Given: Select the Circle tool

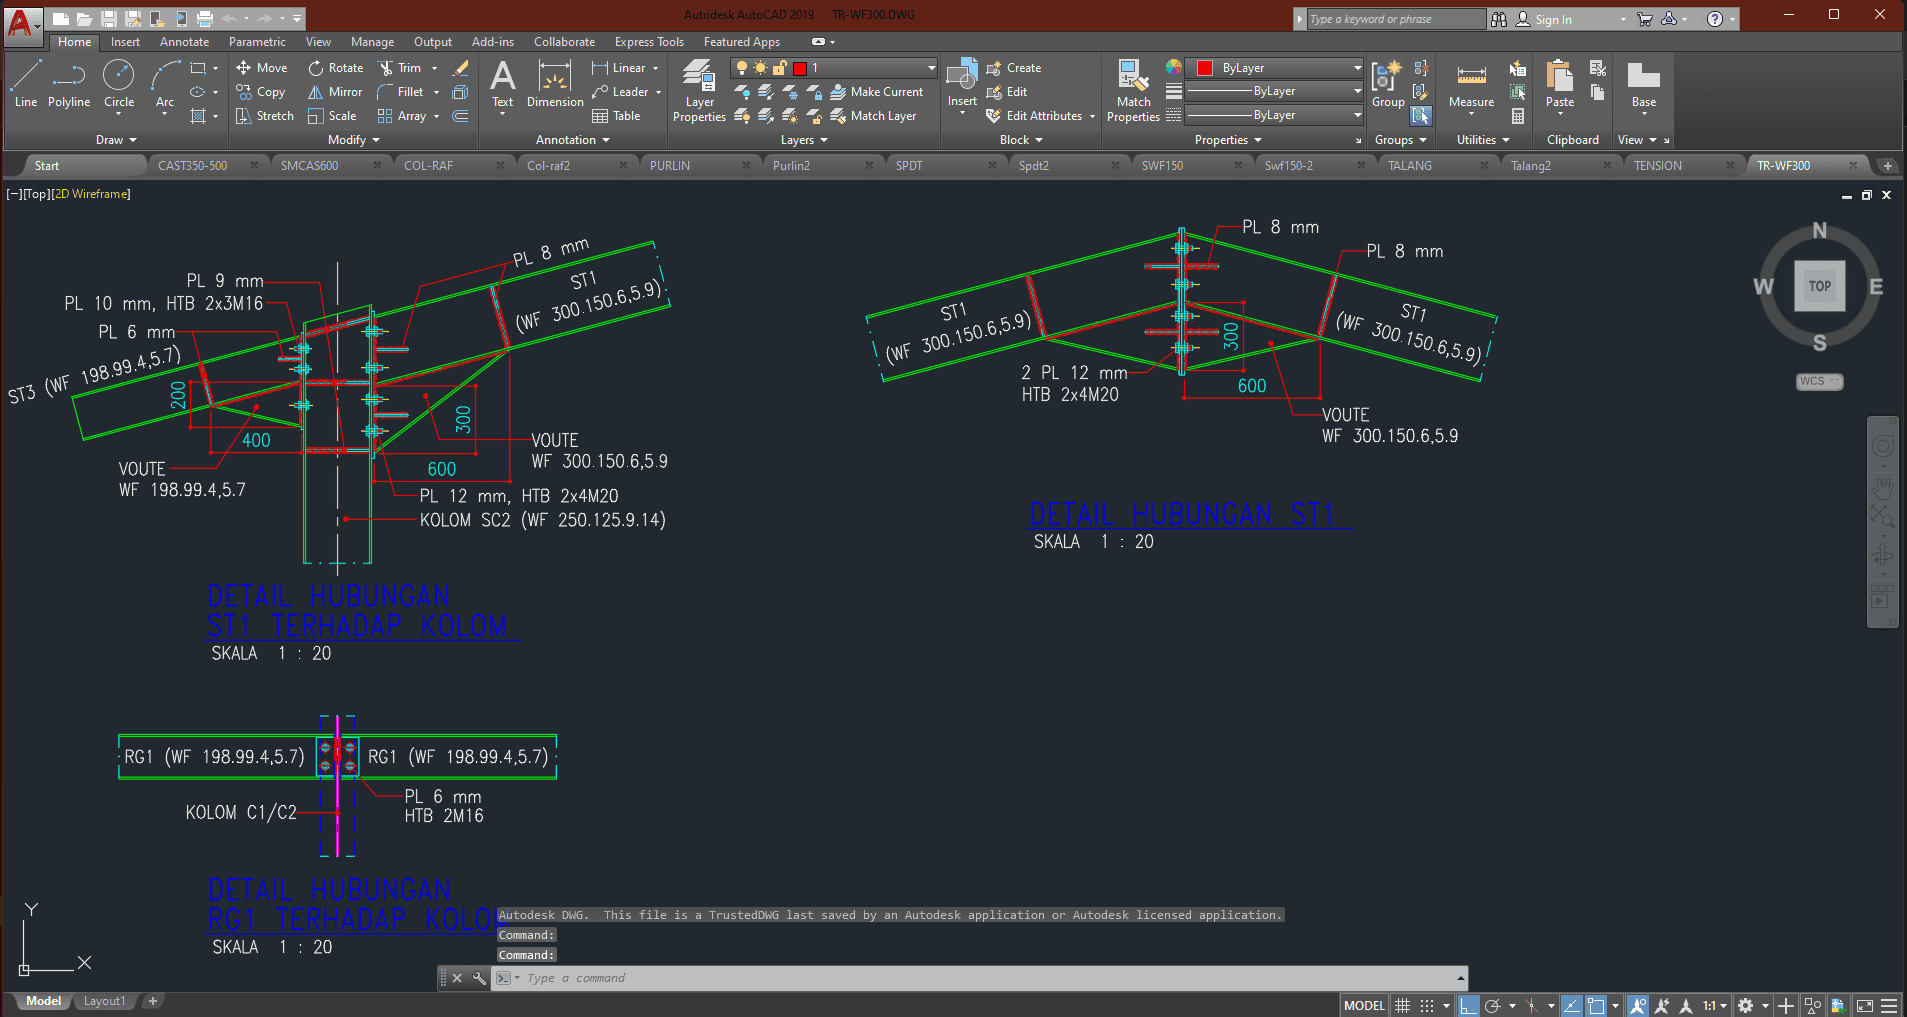Looking at the screenshot, I should pos(119,83).
